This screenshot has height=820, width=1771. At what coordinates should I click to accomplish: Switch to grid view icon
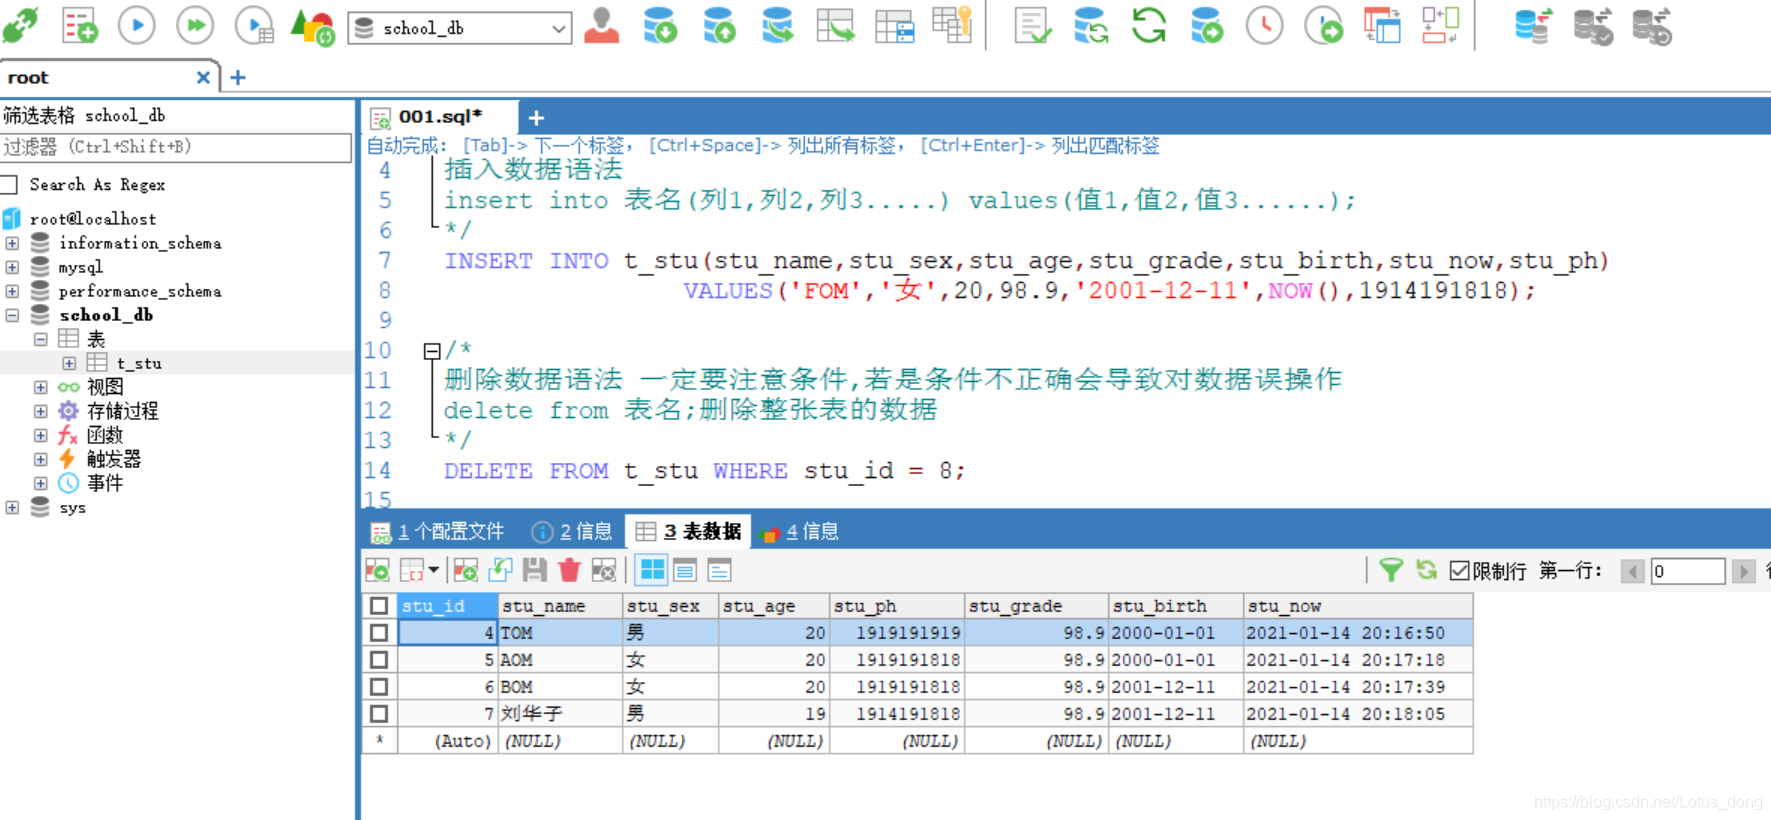(x=652, y=570)
